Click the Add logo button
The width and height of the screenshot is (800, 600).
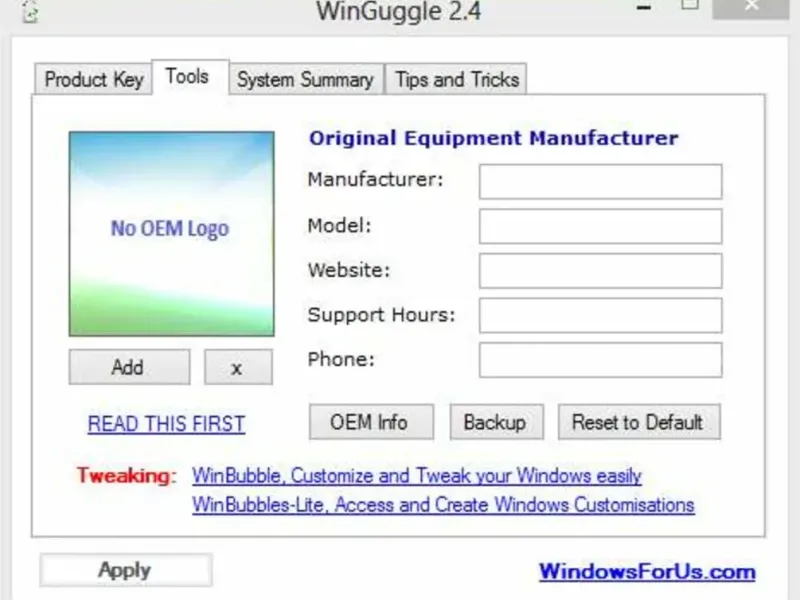click(x=130, y=367)
